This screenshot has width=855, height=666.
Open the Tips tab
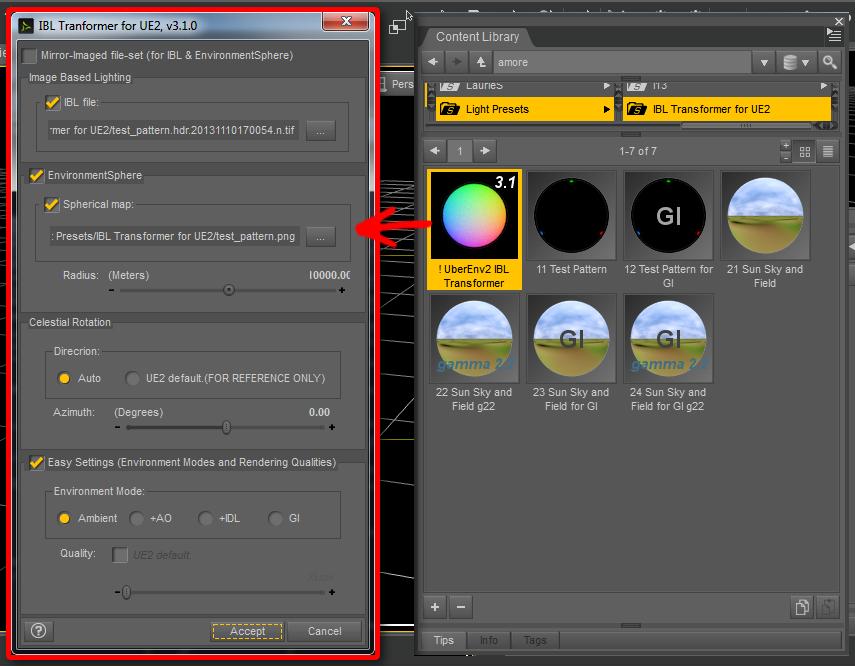pos(443,640)
